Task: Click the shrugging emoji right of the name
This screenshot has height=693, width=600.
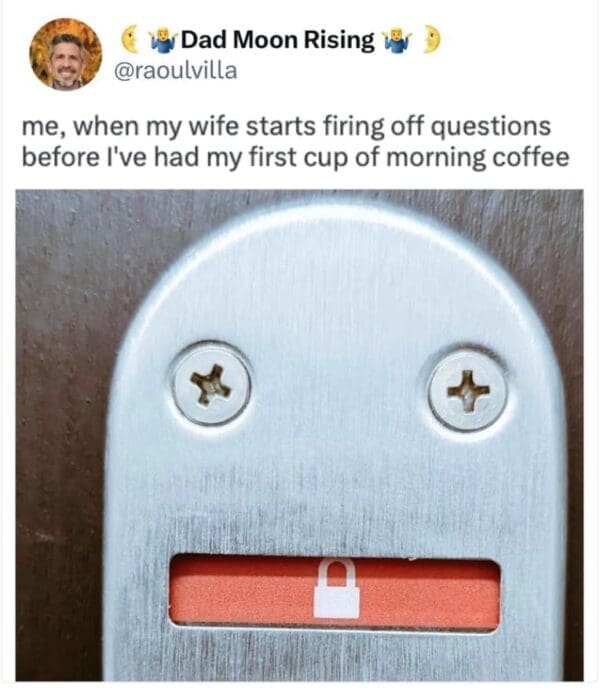Action: [x=398, y=41]
